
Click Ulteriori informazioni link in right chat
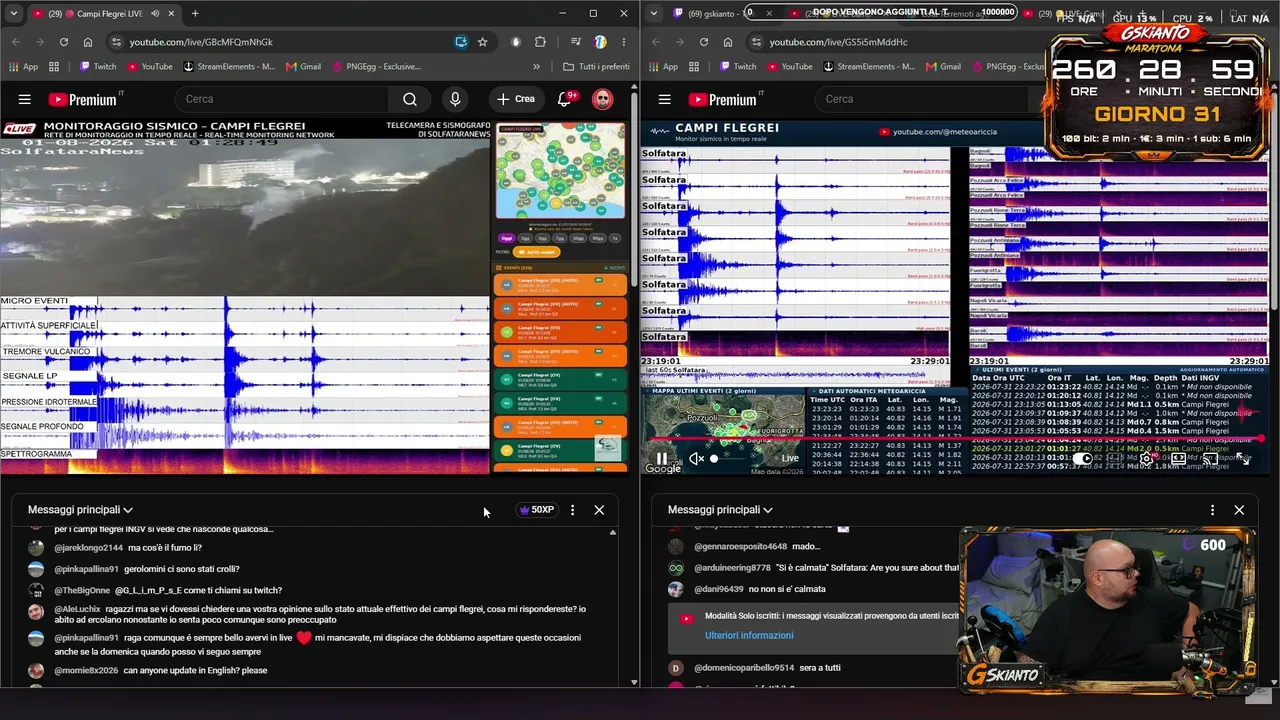click(x=749, y=635)
